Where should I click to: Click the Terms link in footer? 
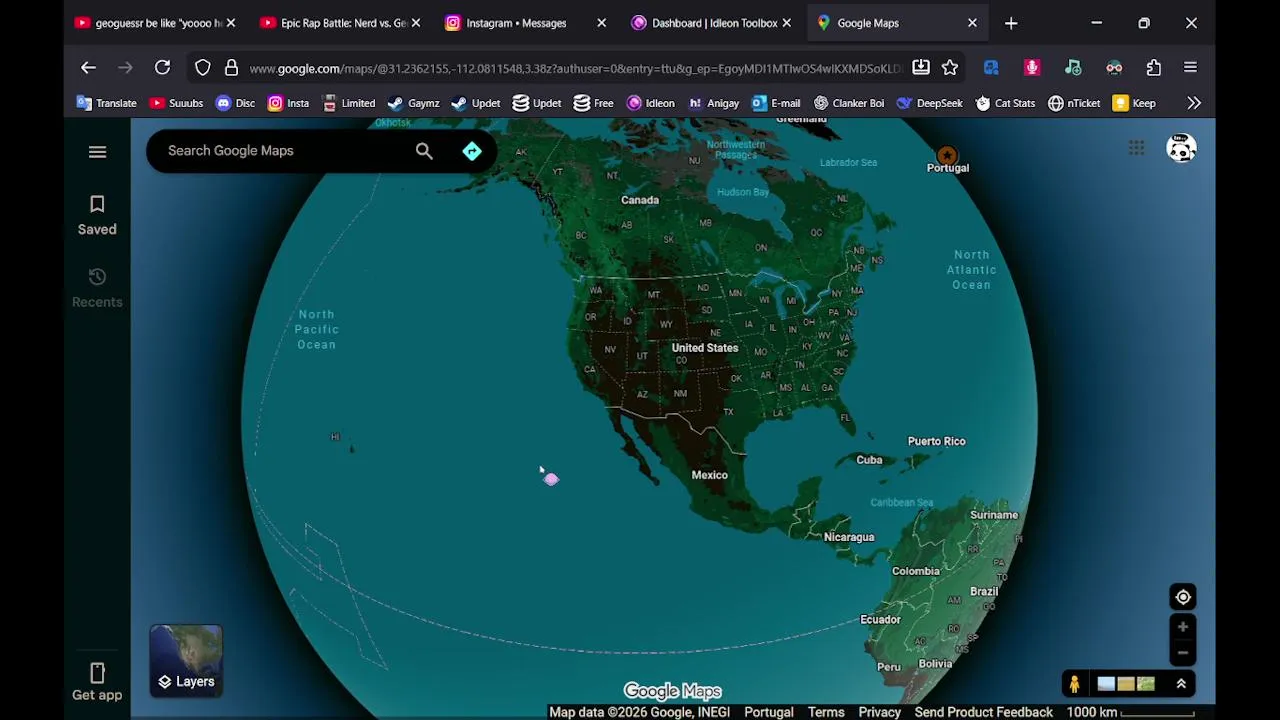pyautogui.click(x=826, y=712)
